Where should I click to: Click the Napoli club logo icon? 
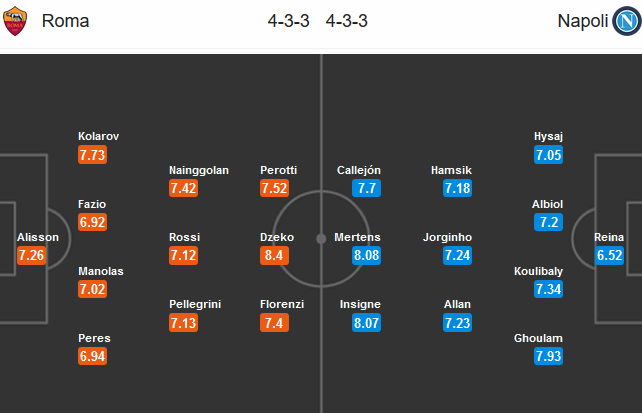click(626, 21)
